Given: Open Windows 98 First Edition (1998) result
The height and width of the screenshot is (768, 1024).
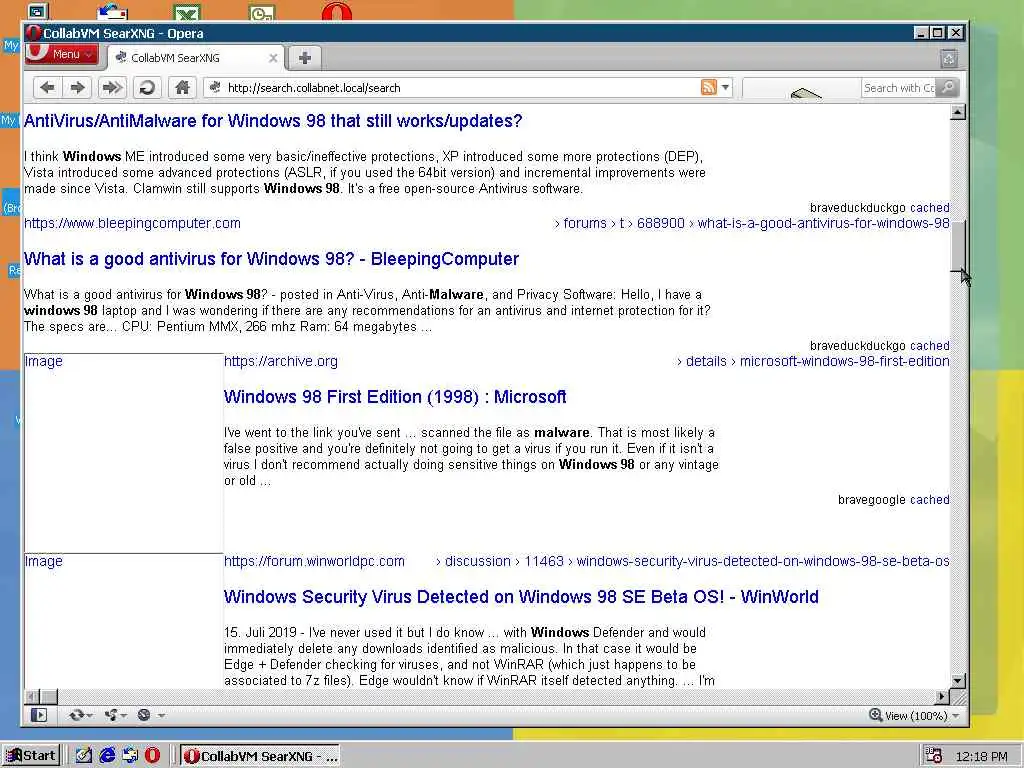Looking at the screenshot, I should pyautogui.click(x=395, y=397).
